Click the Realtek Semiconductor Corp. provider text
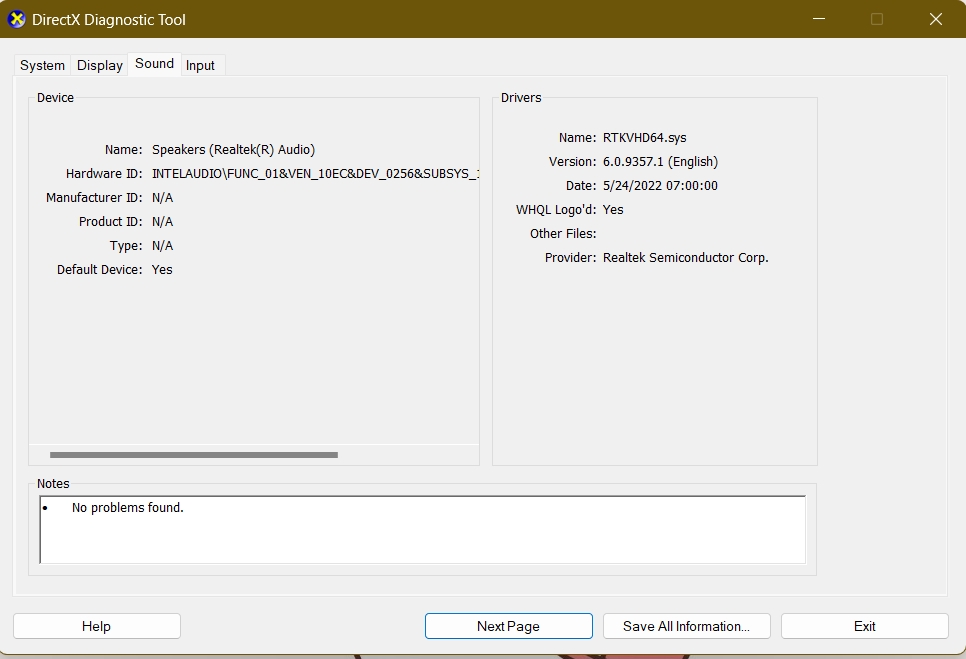 pyautogui.click(x=685, y=258)
